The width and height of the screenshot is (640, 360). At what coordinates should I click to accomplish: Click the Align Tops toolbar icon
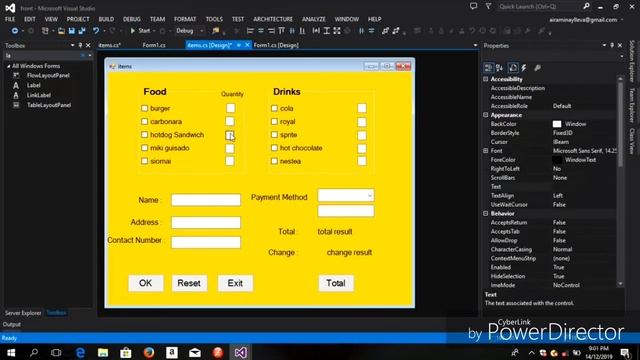tap(282, 31)
